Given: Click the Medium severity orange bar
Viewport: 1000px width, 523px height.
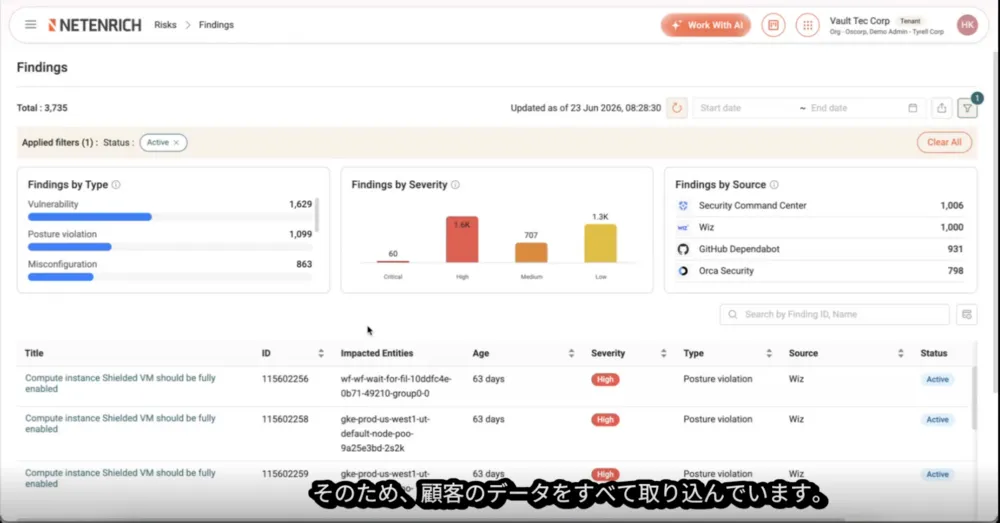Looking at the screenshot, I should click(x=531, y=253).
